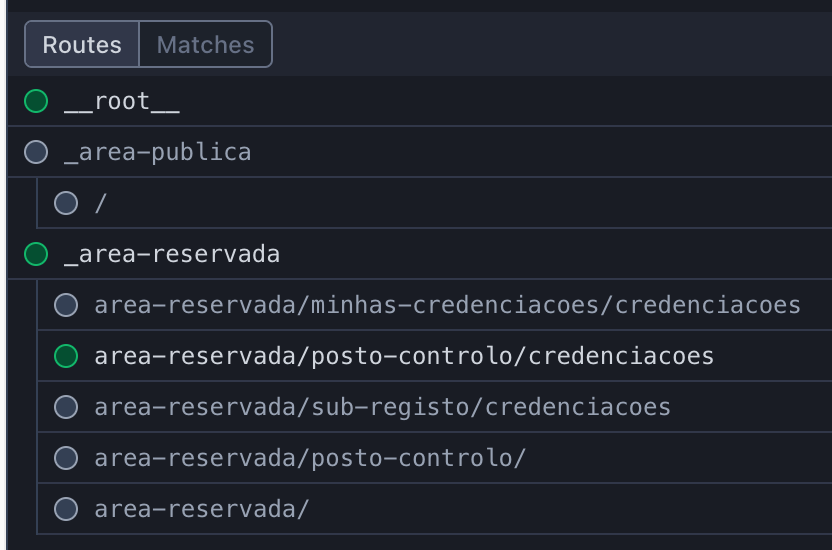
Task: Open area-reservada/sub-registo/credenciacoes route details
Action: (x=382, y=407)
